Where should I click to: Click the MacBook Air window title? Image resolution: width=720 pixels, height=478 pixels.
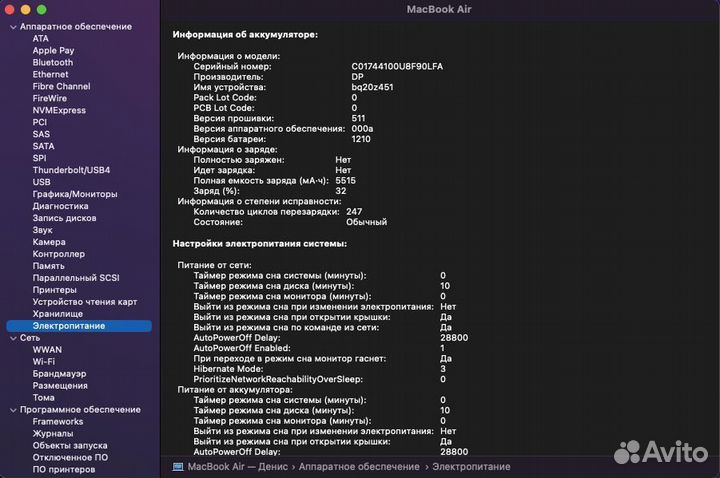tap(439, 9)
